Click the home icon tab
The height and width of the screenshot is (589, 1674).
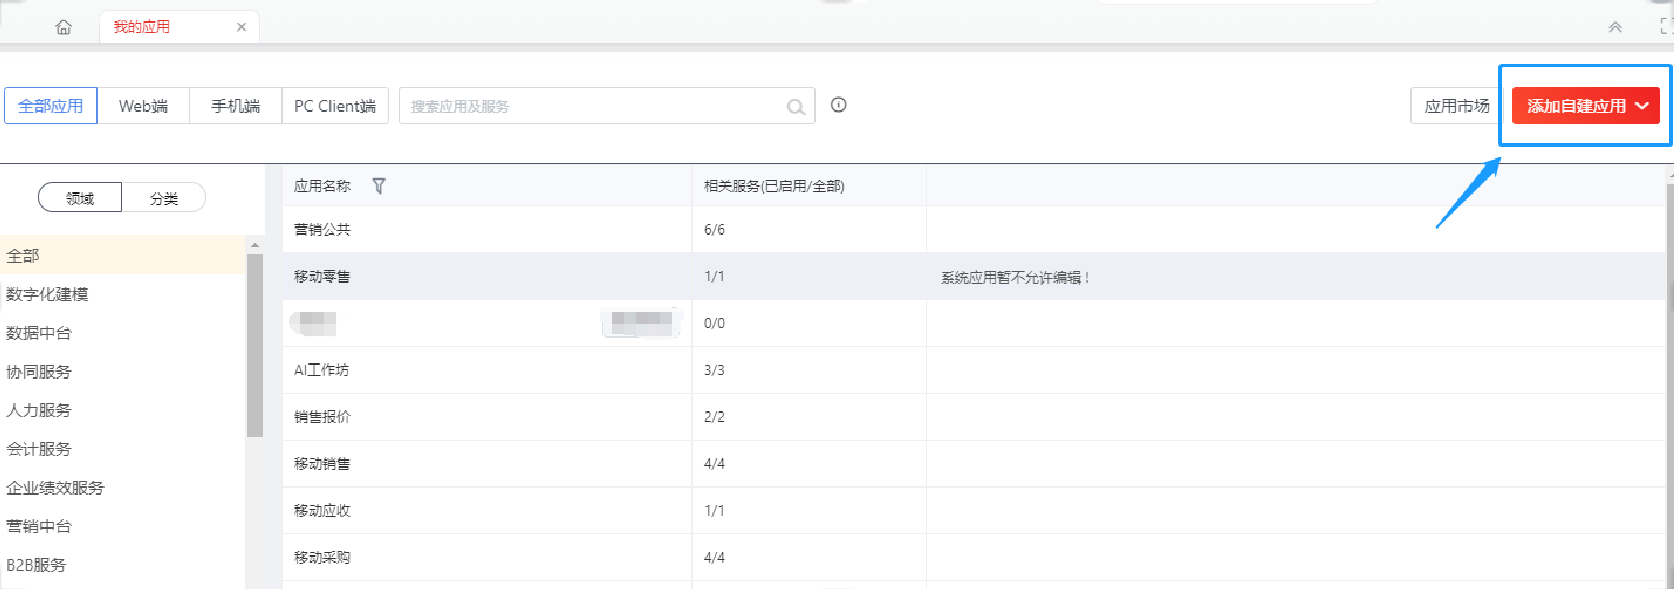[x=64, y=27]
